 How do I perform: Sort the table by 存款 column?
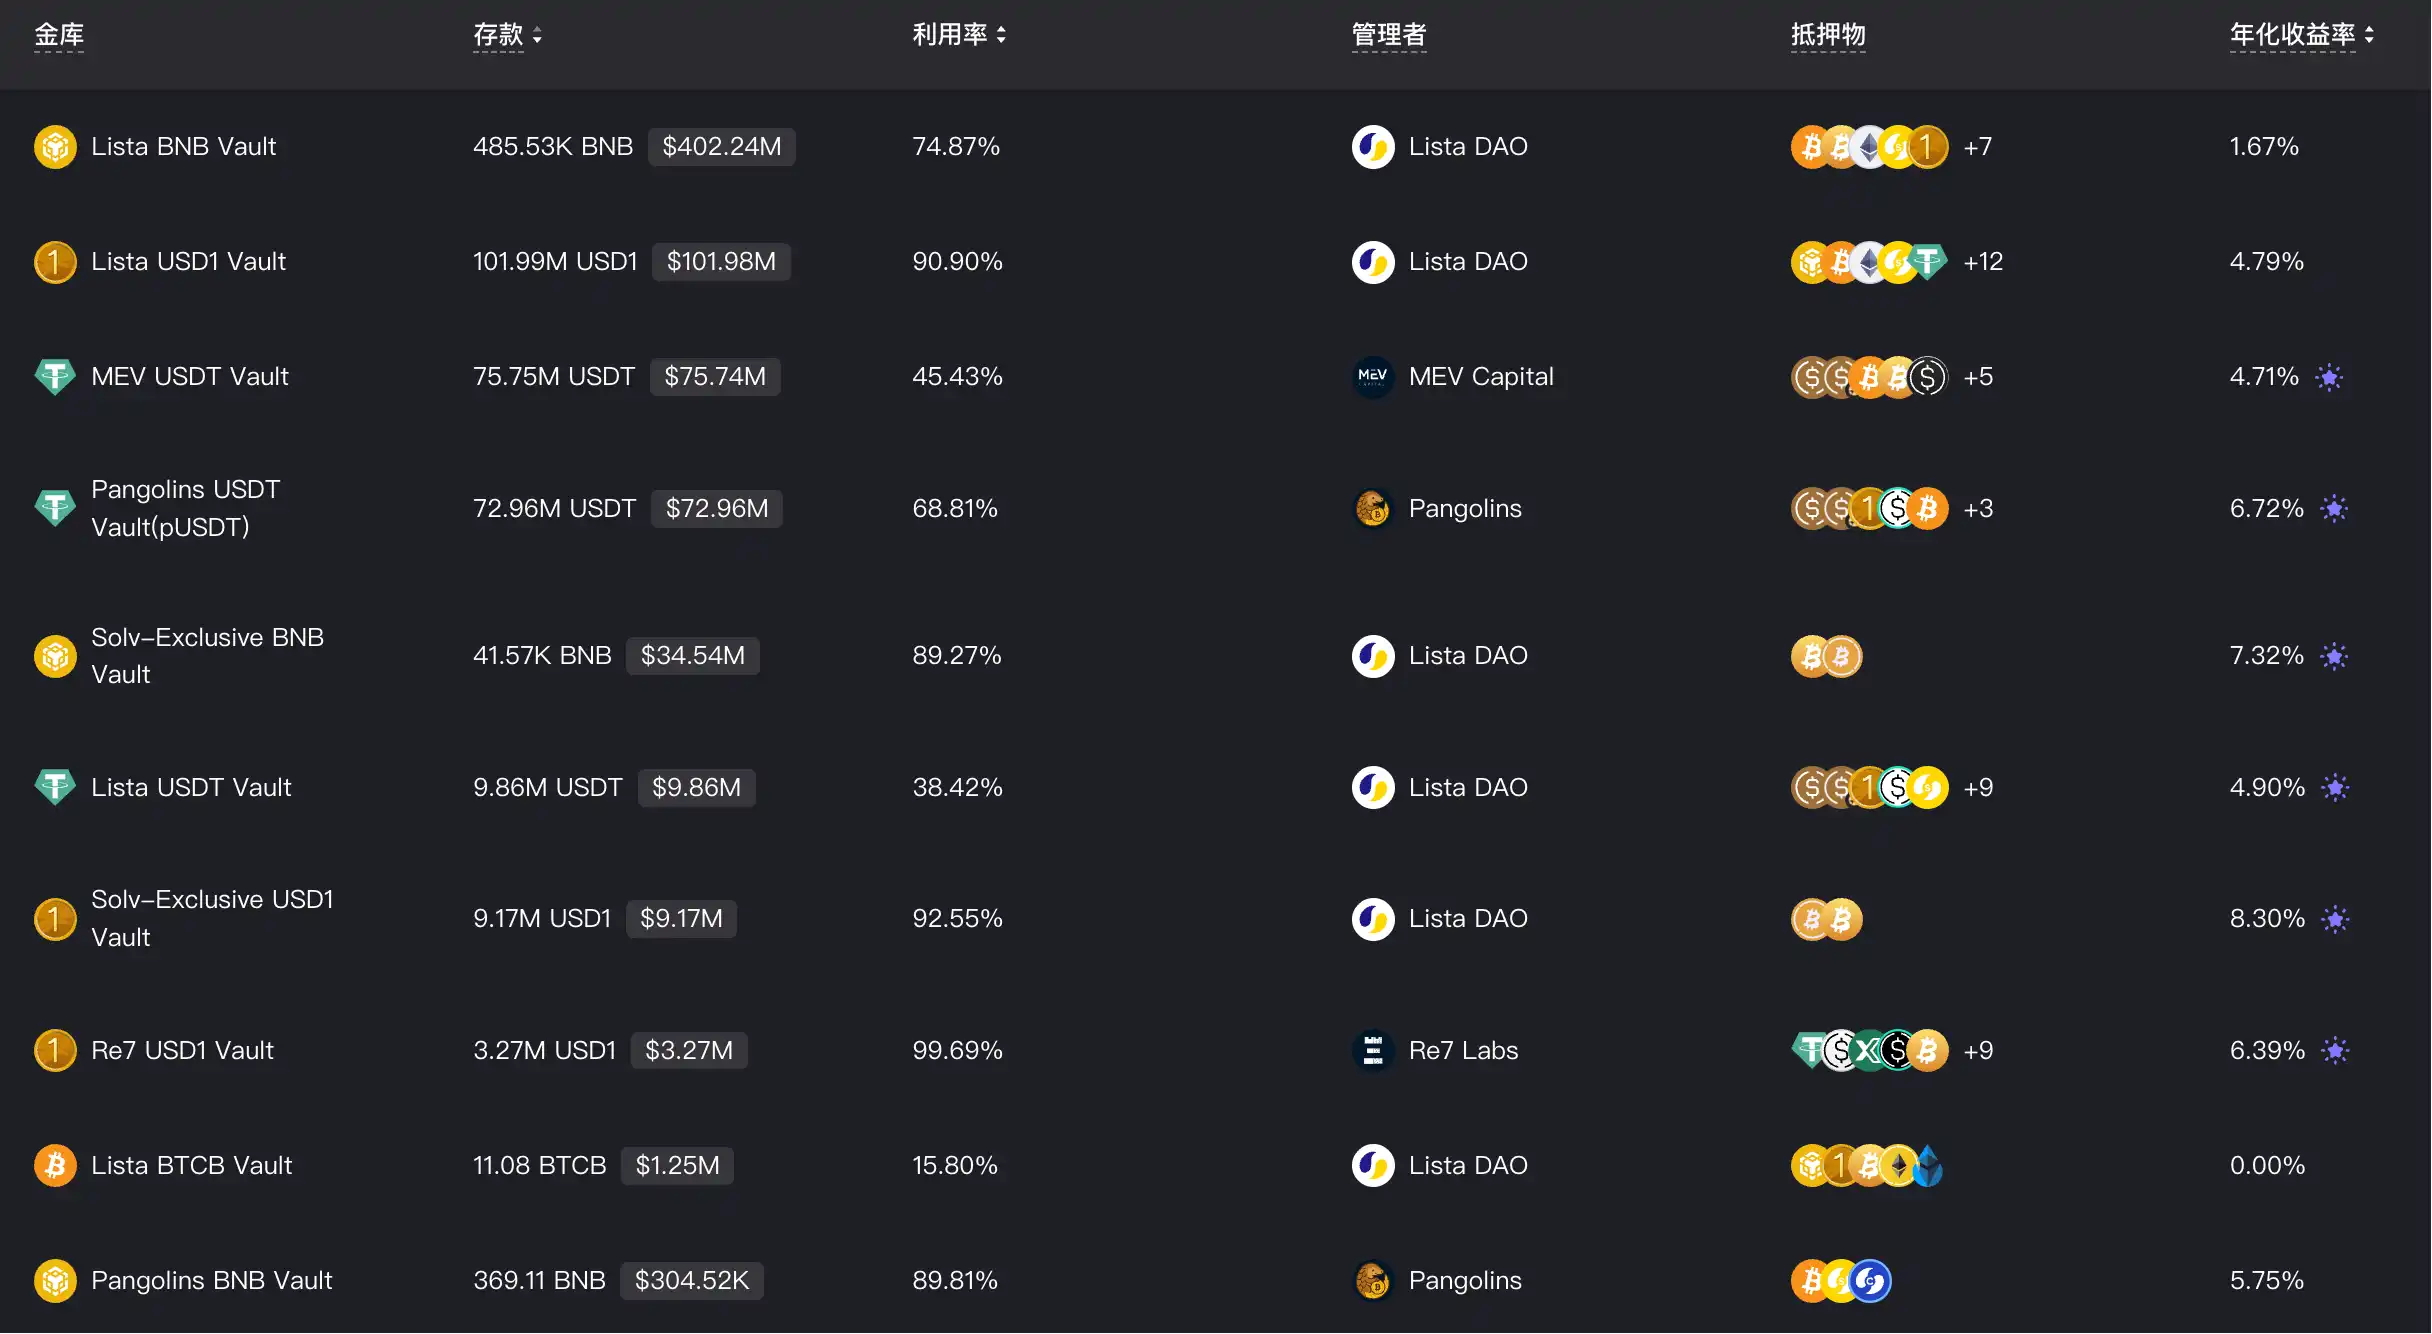tap(507, 35)
